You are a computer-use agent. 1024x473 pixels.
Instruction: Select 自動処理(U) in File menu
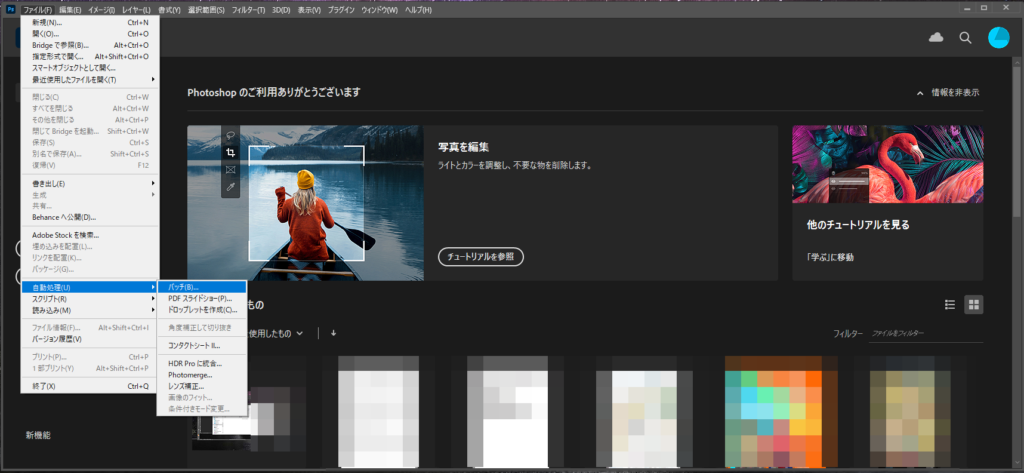point(90,287)
